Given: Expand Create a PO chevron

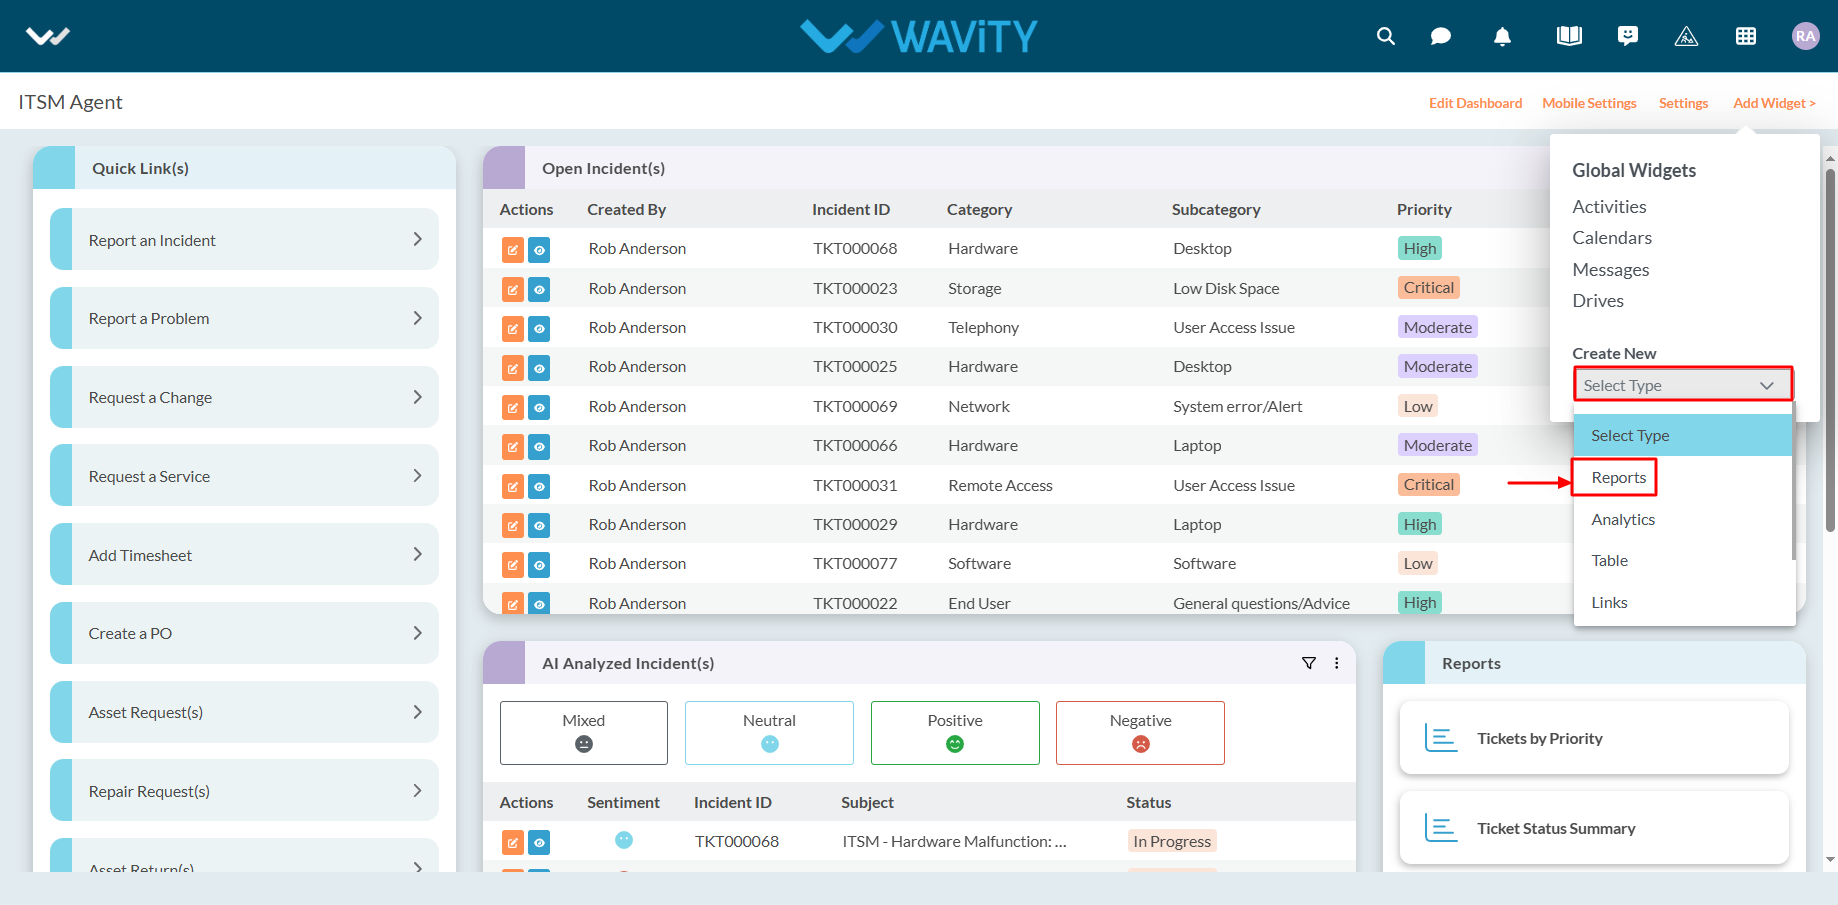Looking at the screenshot, I should click(x=418, y=633).
